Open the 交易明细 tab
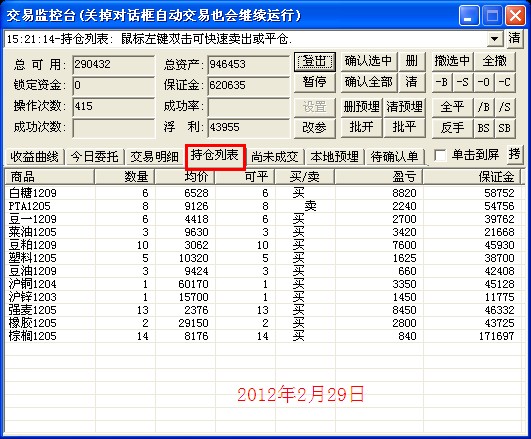 click(154, 157)
